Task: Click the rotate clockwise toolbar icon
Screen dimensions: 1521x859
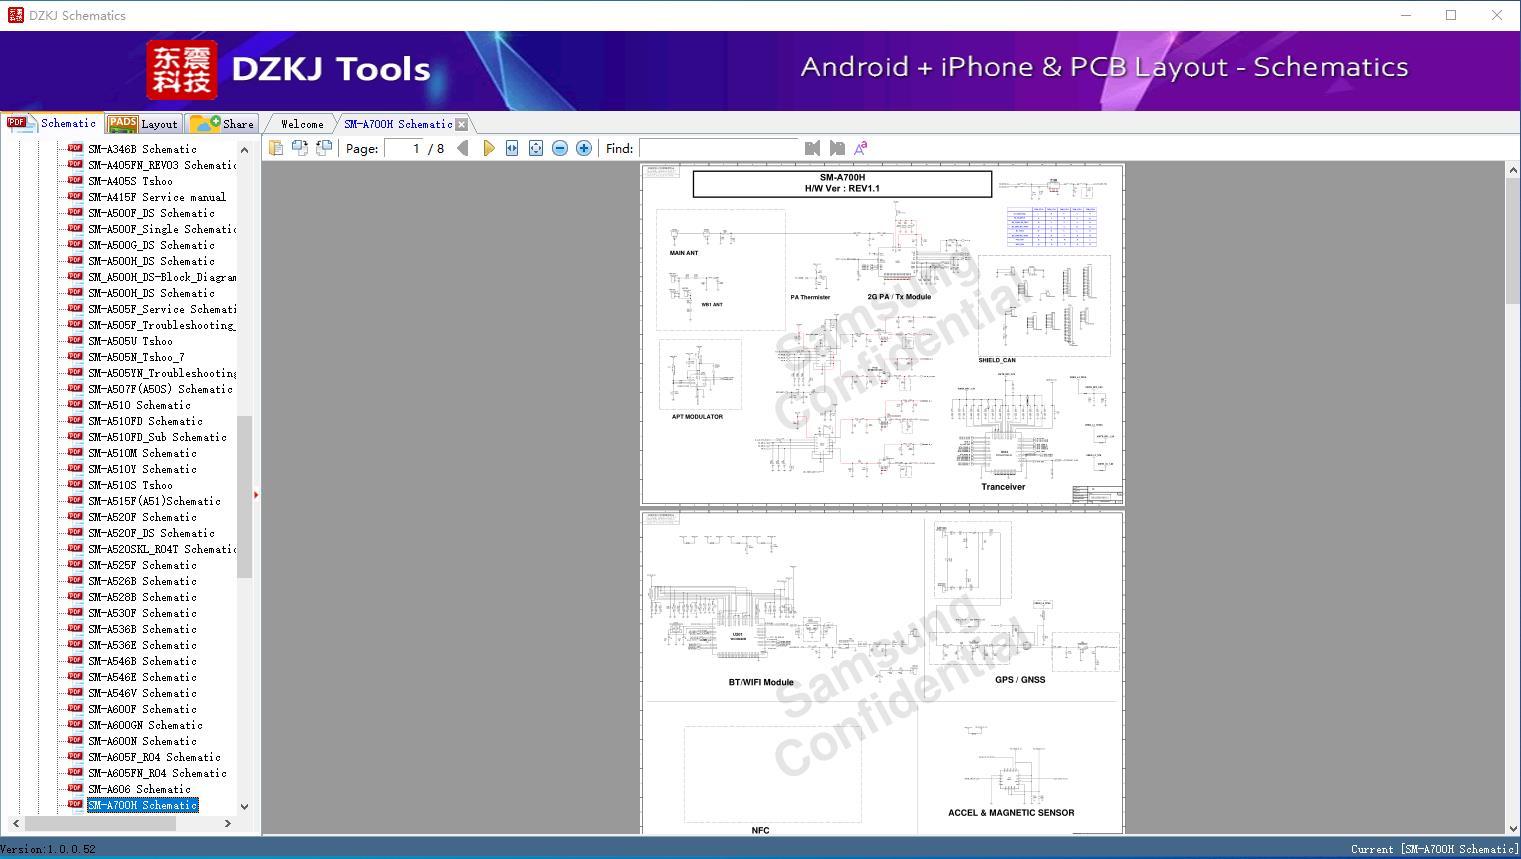Action: coord(324,148)
